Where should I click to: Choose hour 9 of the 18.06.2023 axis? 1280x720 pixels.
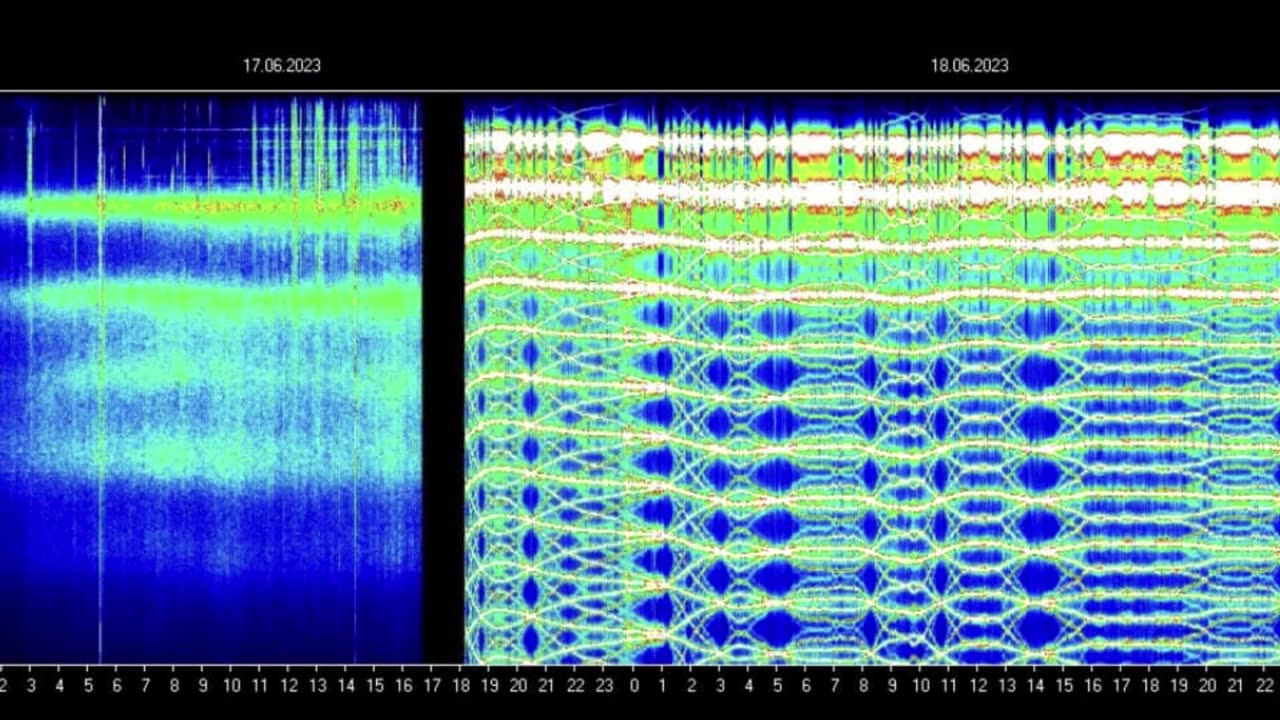892,686
